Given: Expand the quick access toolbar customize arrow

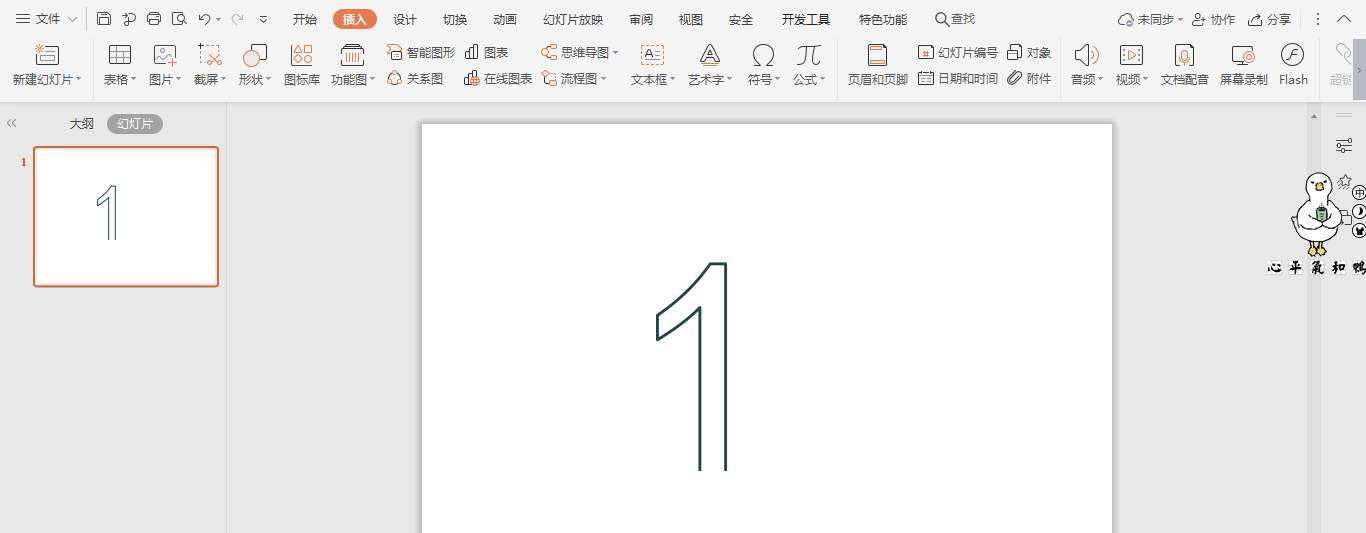Looking at the screenshot, I should pyautogui.click(x=263, y=19).
